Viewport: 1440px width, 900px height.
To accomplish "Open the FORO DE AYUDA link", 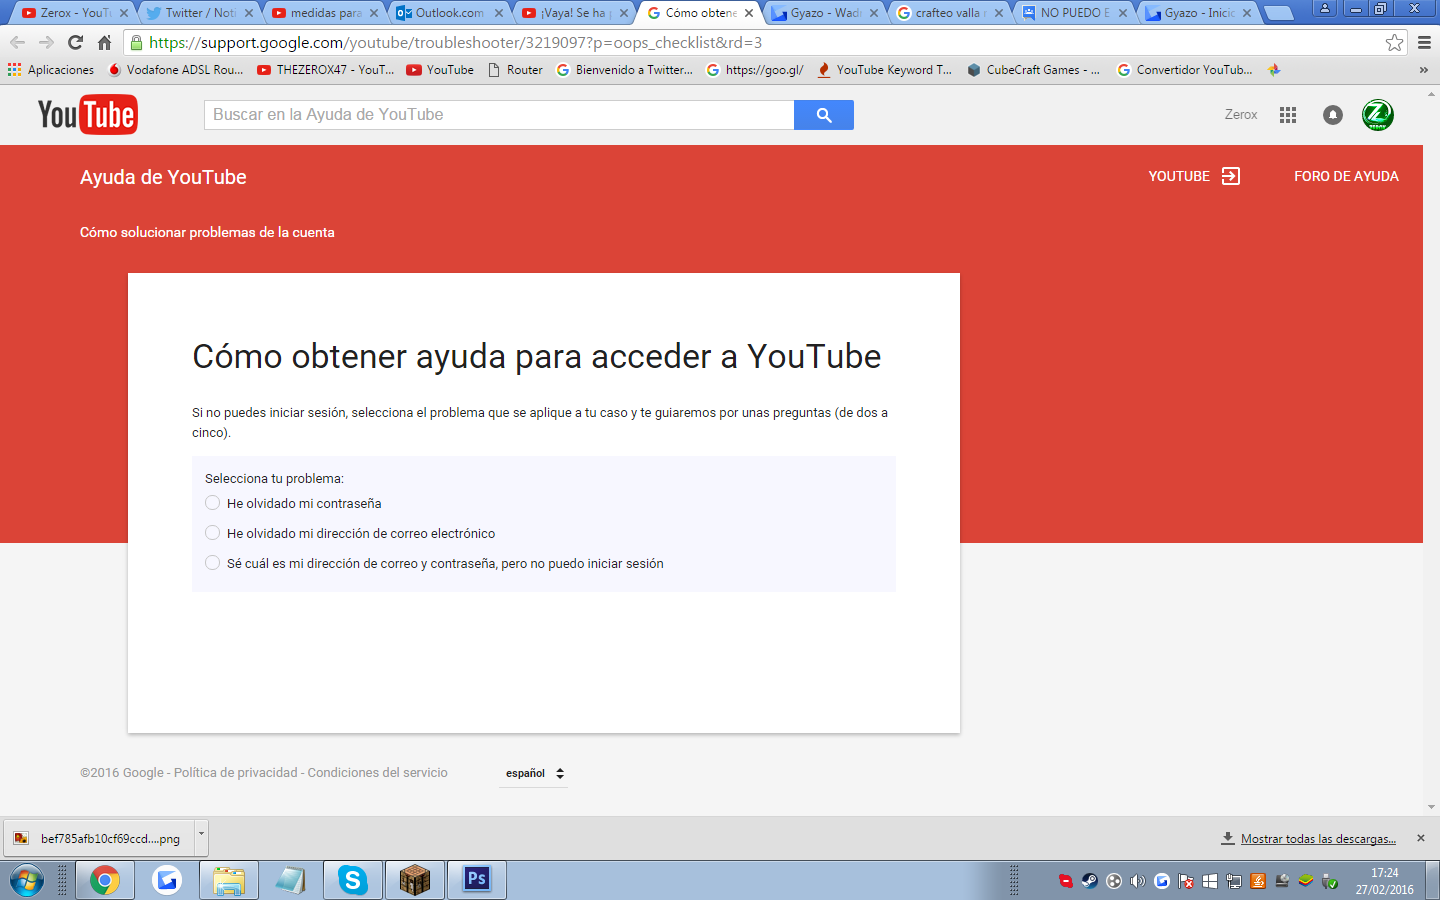I will click(1346, 176).
